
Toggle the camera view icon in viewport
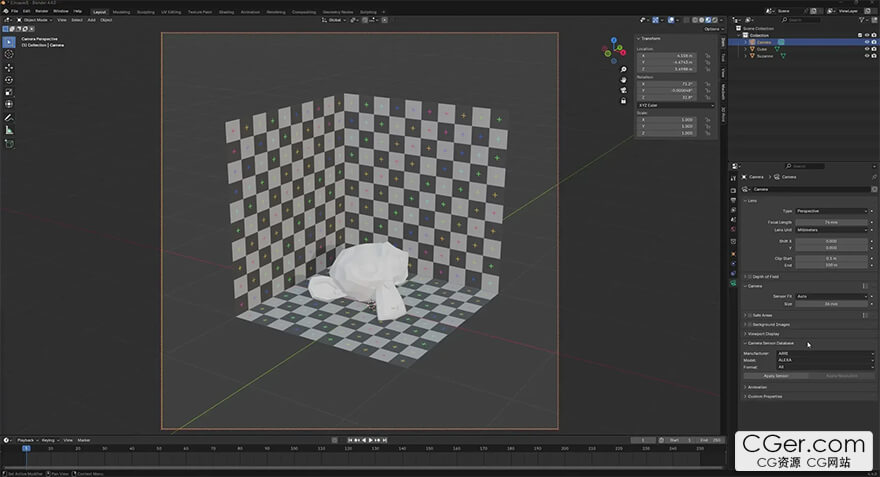[623, 91]
